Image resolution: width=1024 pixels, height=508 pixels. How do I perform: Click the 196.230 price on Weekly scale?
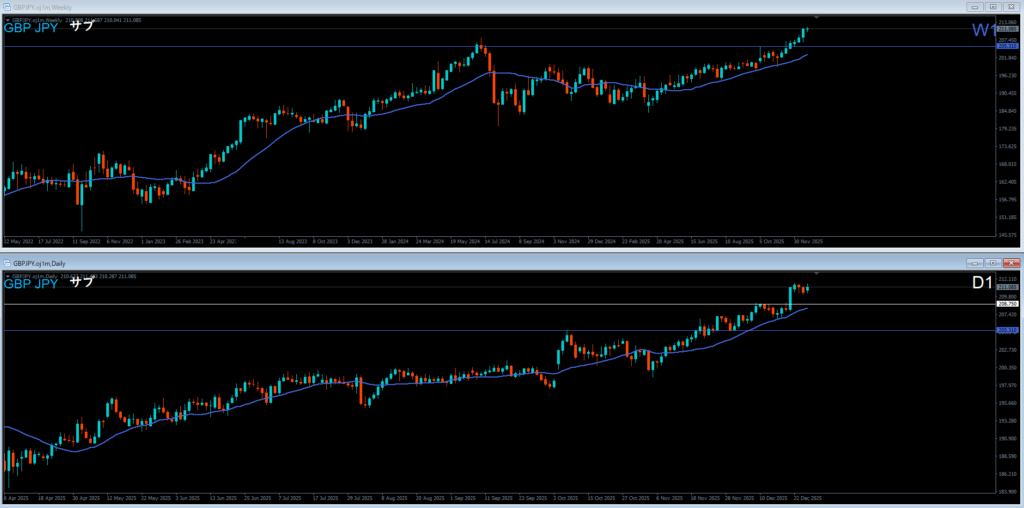[x=1008, y=75]
